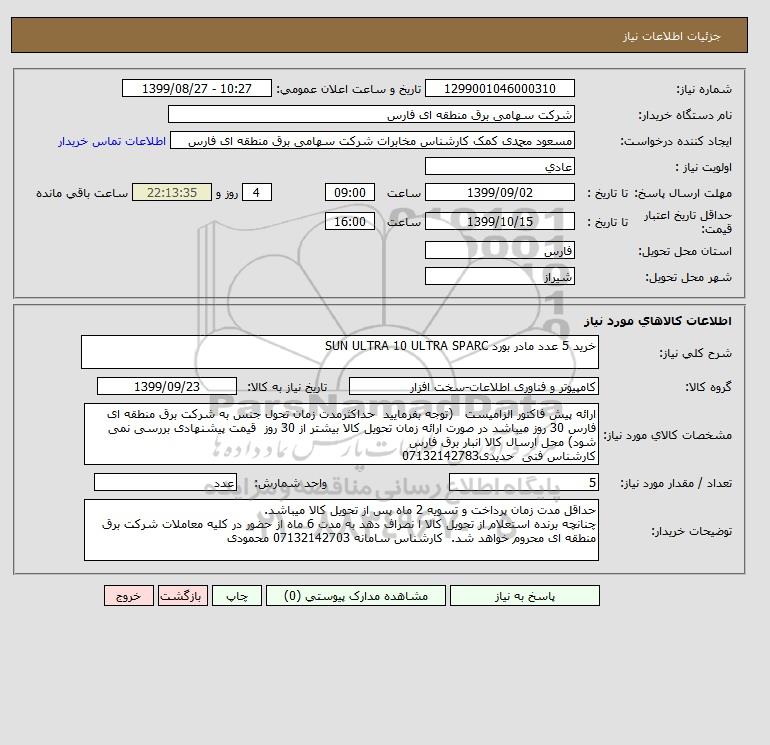Click the goods specifications text area

click(x=341, y=434)
